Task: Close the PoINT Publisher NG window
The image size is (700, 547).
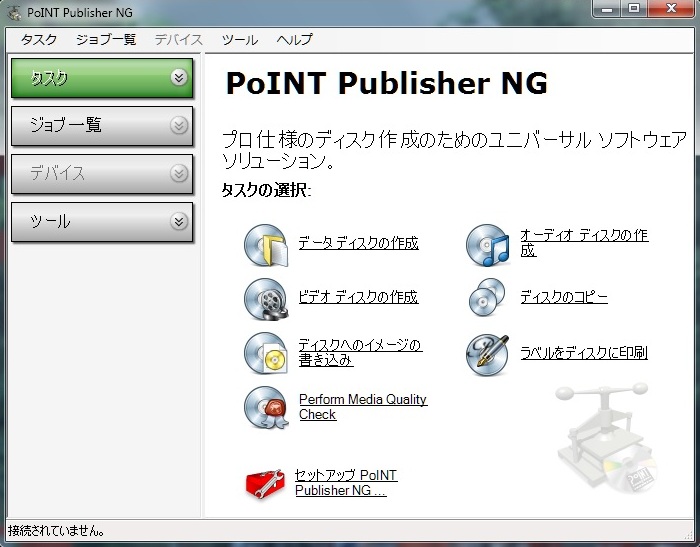Action: click(x=671, y=8)
